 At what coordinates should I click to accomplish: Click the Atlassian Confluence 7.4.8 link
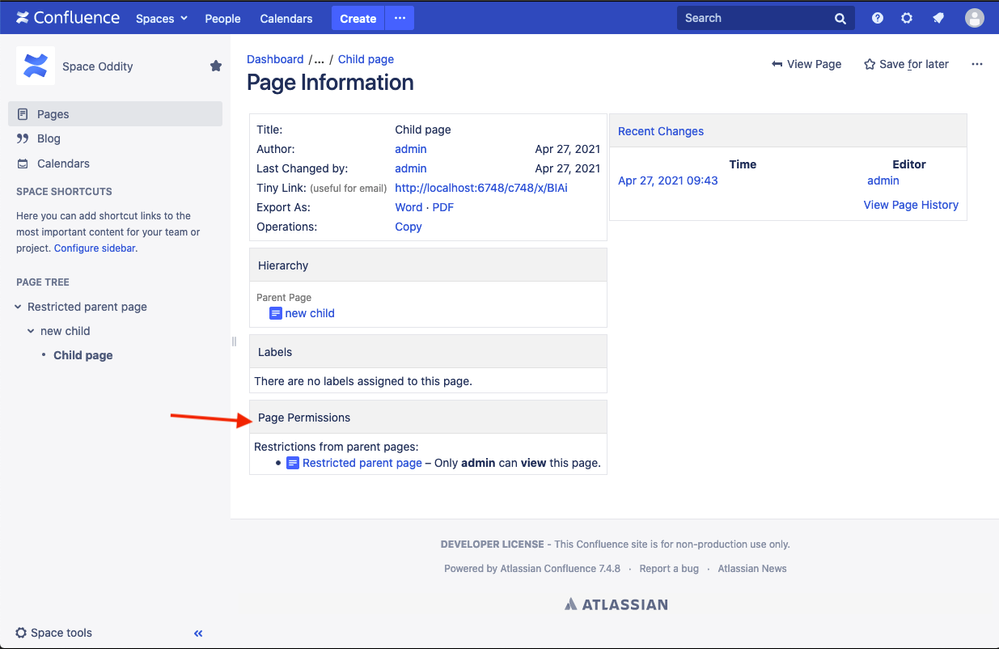tap(560, 568)
